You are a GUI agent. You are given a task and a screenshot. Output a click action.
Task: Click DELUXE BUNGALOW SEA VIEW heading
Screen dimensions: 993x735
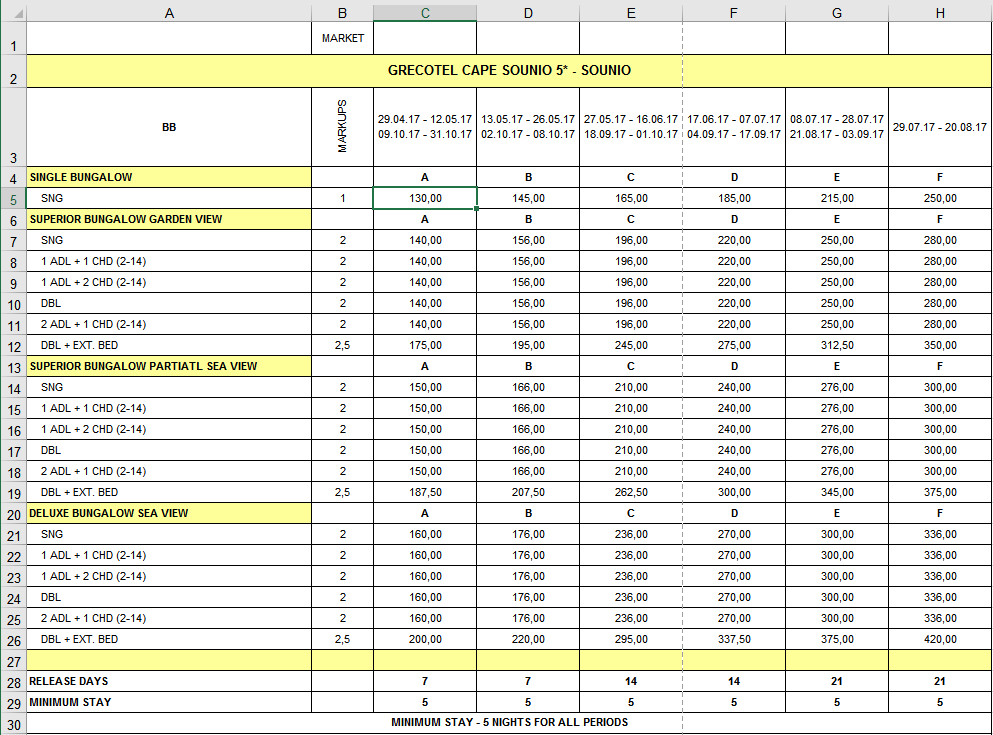169,513
